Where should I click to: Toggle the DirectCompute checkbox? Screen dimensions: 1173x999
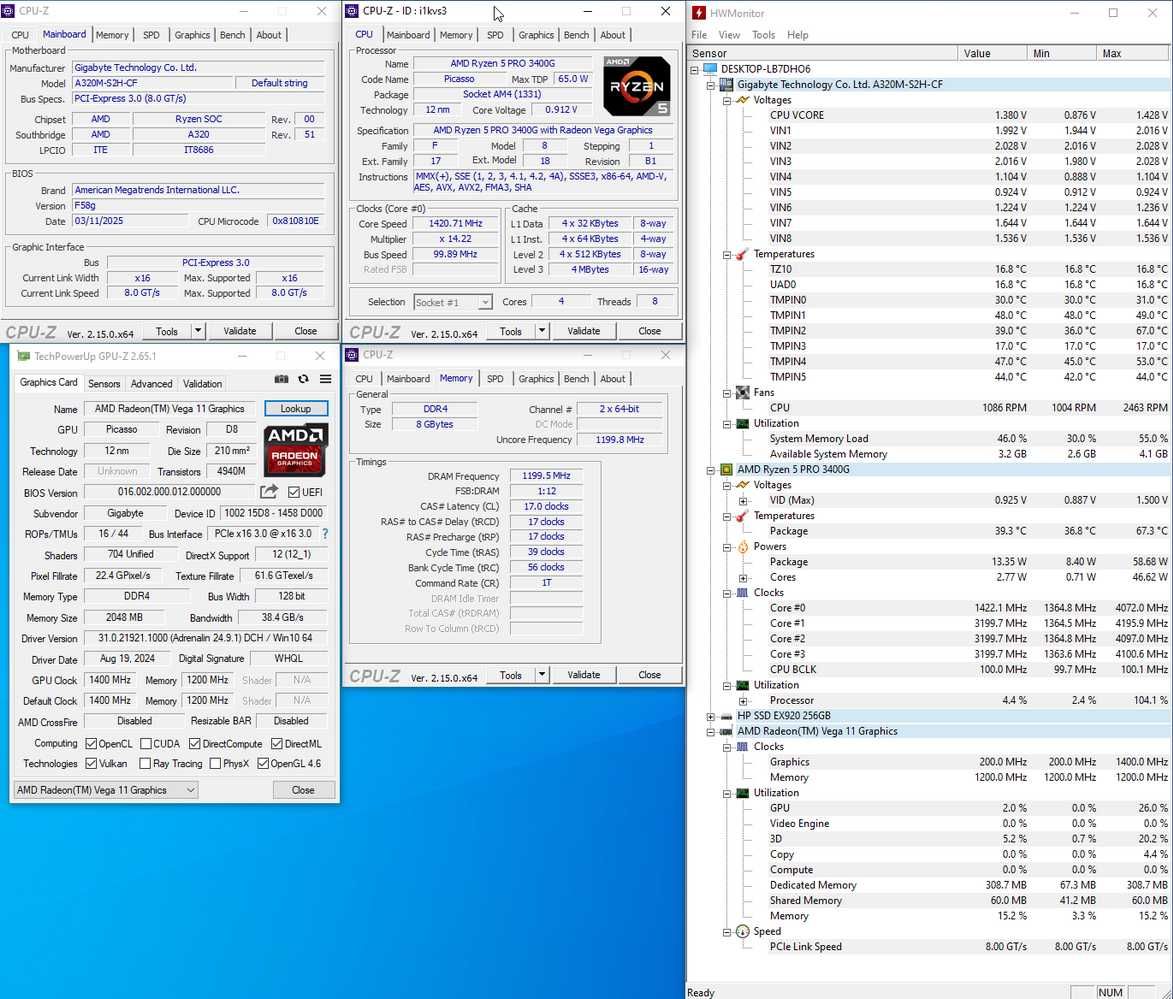click(x=195, y=744)
